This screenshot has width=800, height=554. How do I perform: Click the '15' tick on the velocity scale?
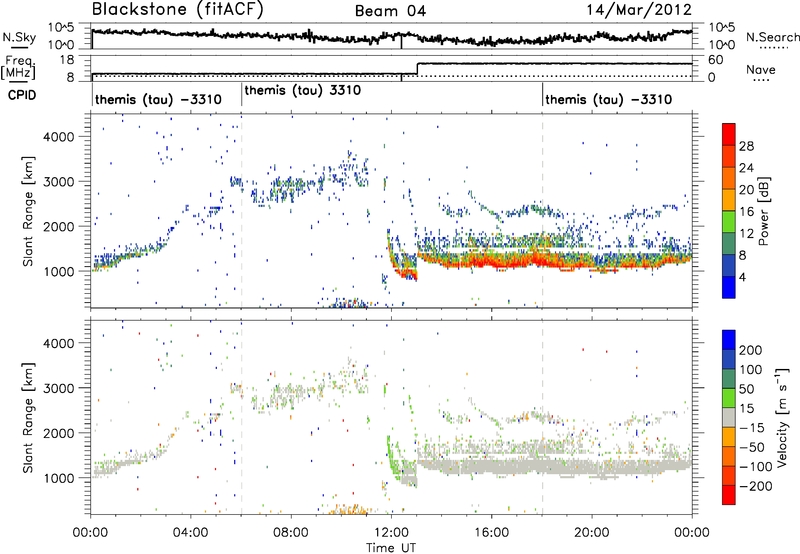(x=746, y=408)
